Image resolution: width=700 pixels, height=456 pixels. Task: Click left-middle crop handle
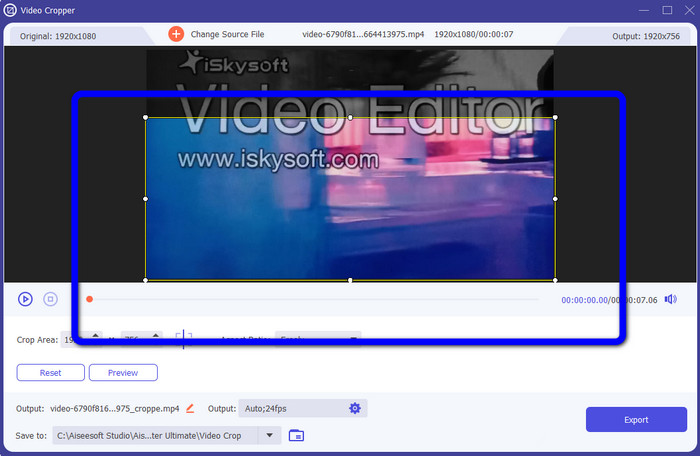pos(146,199)
